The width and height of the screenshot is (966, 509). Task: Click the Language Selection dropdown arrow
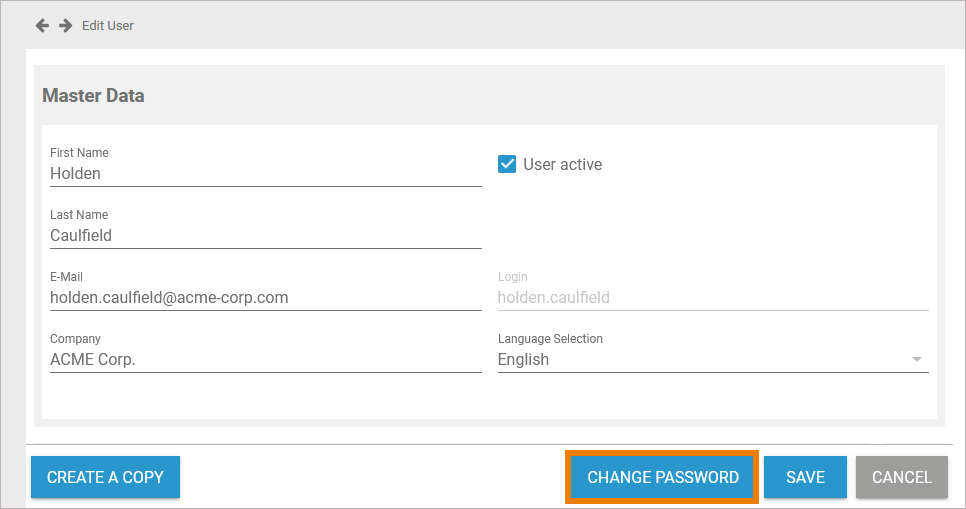[917, 359]
